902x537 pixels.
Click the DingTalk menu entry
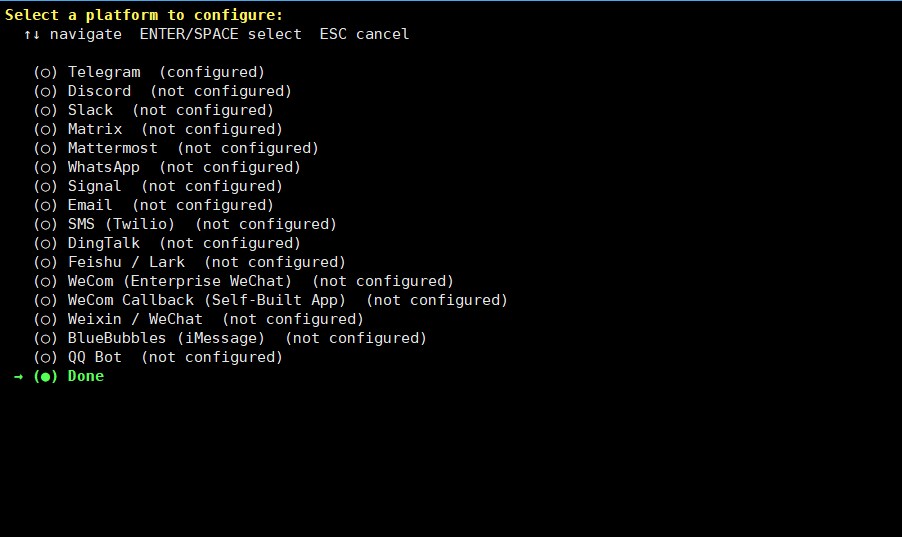[104, 243]
